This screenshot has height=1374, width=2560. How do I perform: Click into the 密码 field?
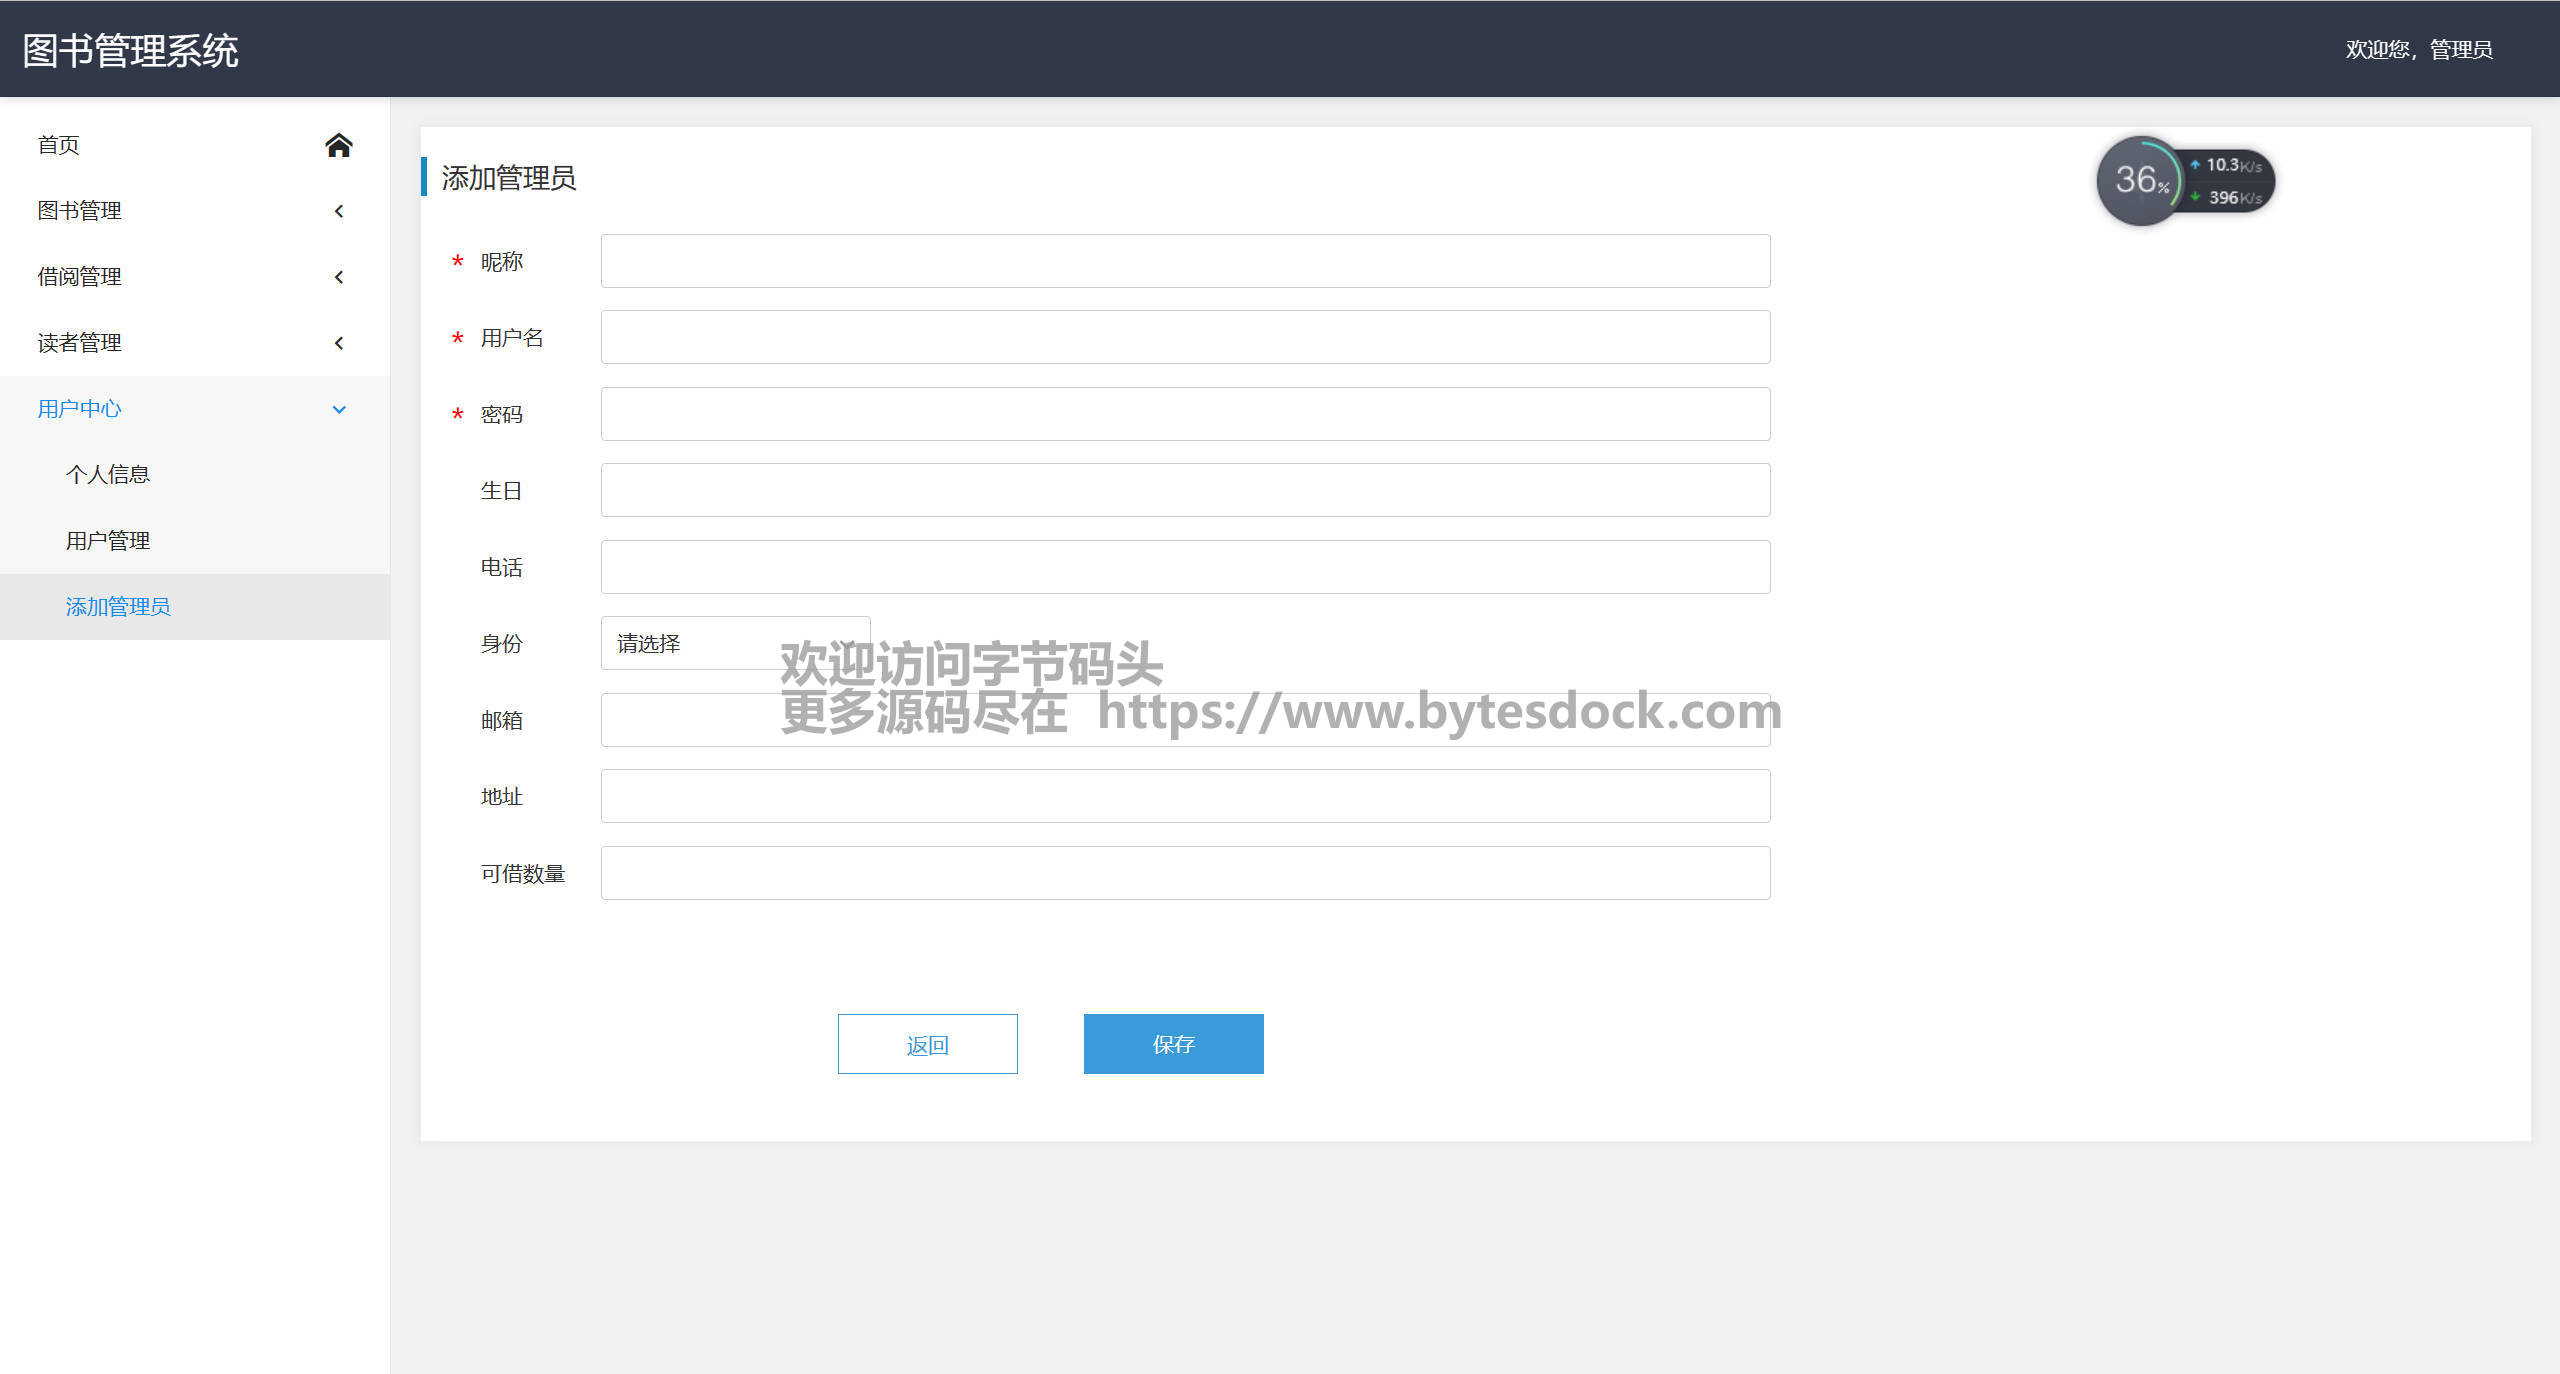tap(1185, 414)
